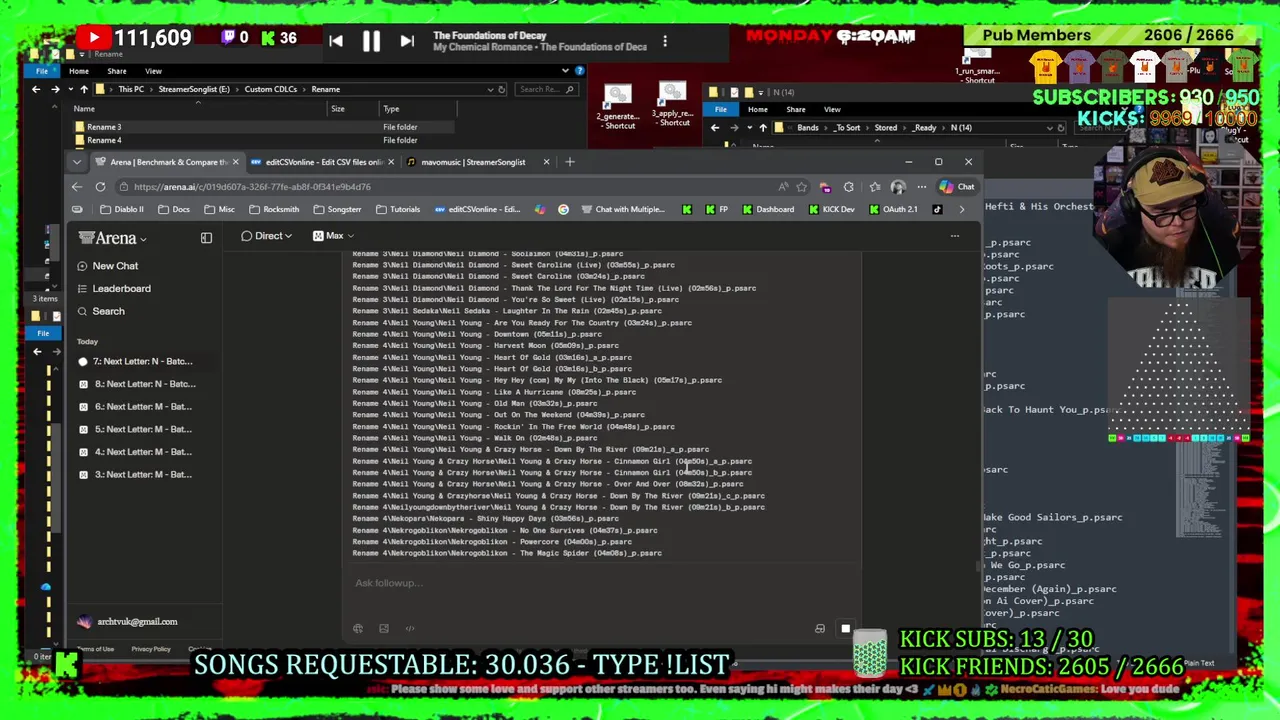Click the Search Rename box in Explorer
Screen dimensions: 1280x720
[545, 89]
